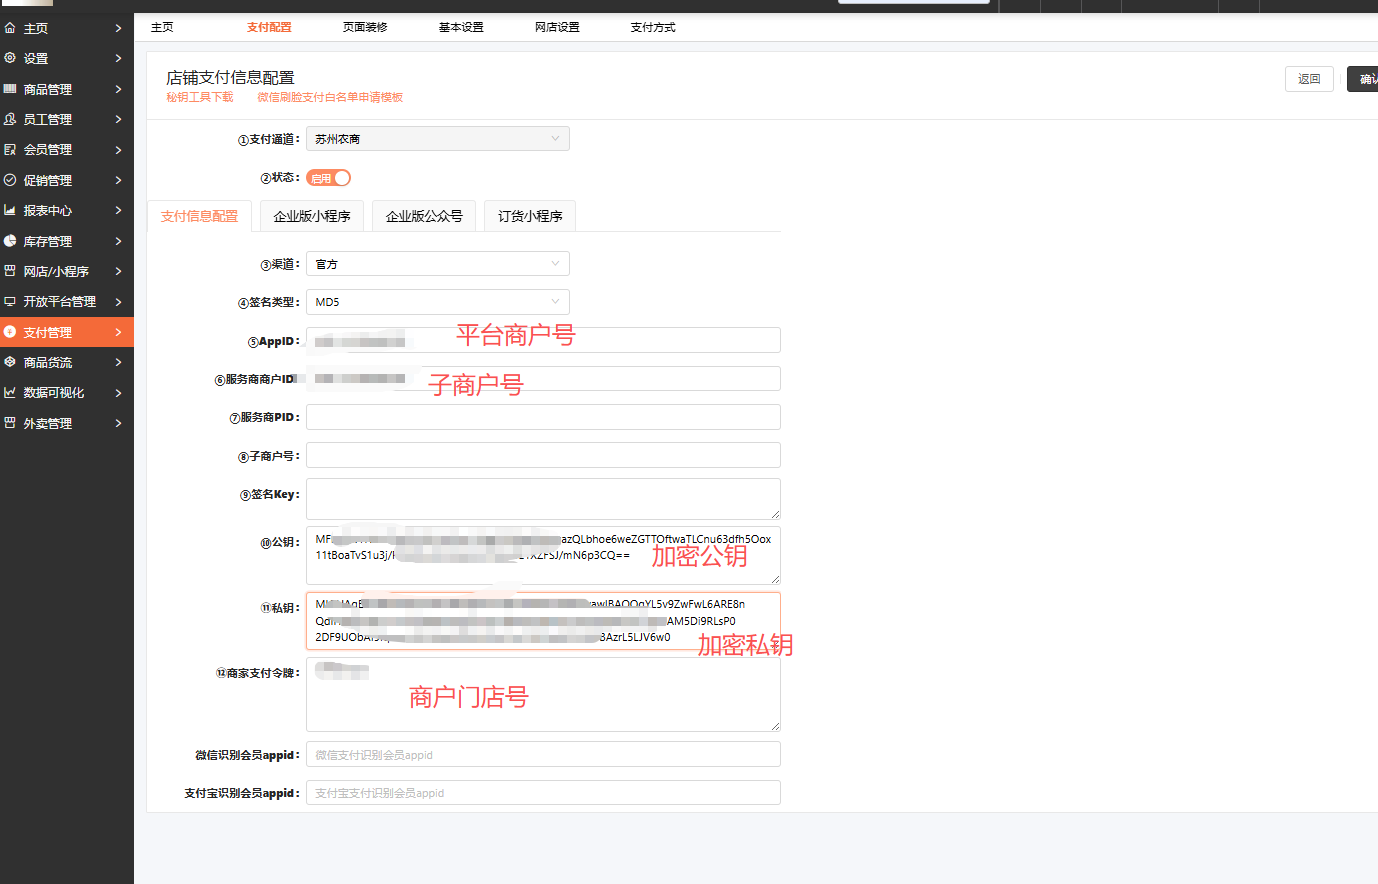The height and width of the screenshot is (884, 1378).
Task: Open the 签名类型 dropdown showing MD5
Action: pyautogui.click(x=438, y=302)
